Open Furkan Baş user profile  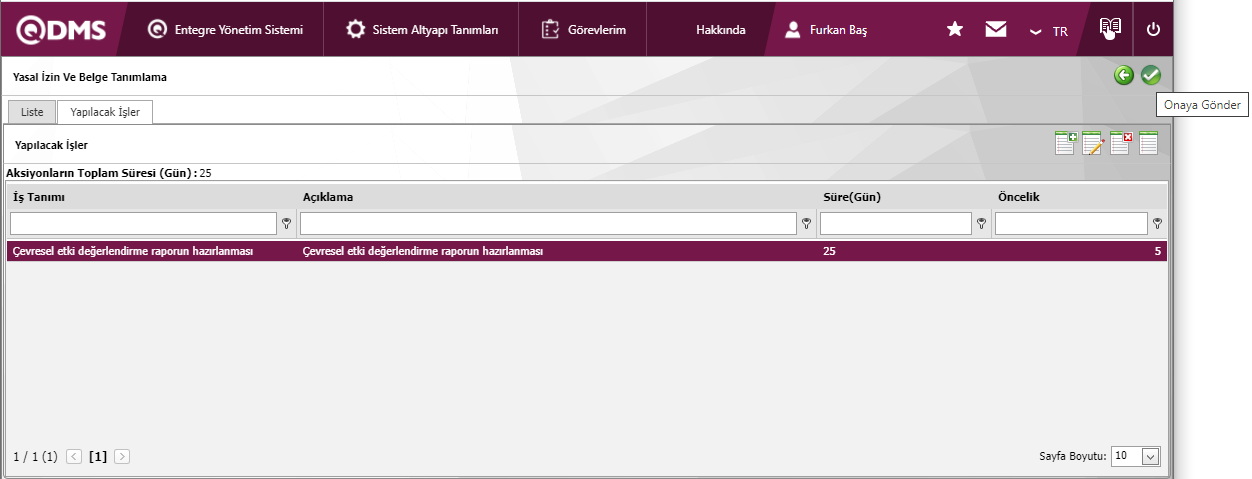[826, 30]
